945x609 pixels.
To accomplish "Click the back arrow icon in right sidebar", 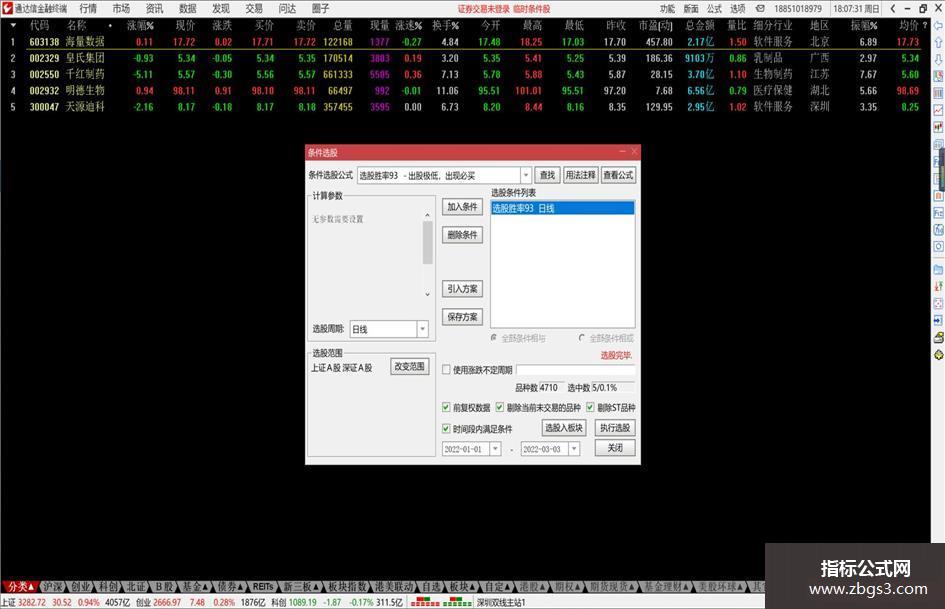I will (x=938, y=26).
